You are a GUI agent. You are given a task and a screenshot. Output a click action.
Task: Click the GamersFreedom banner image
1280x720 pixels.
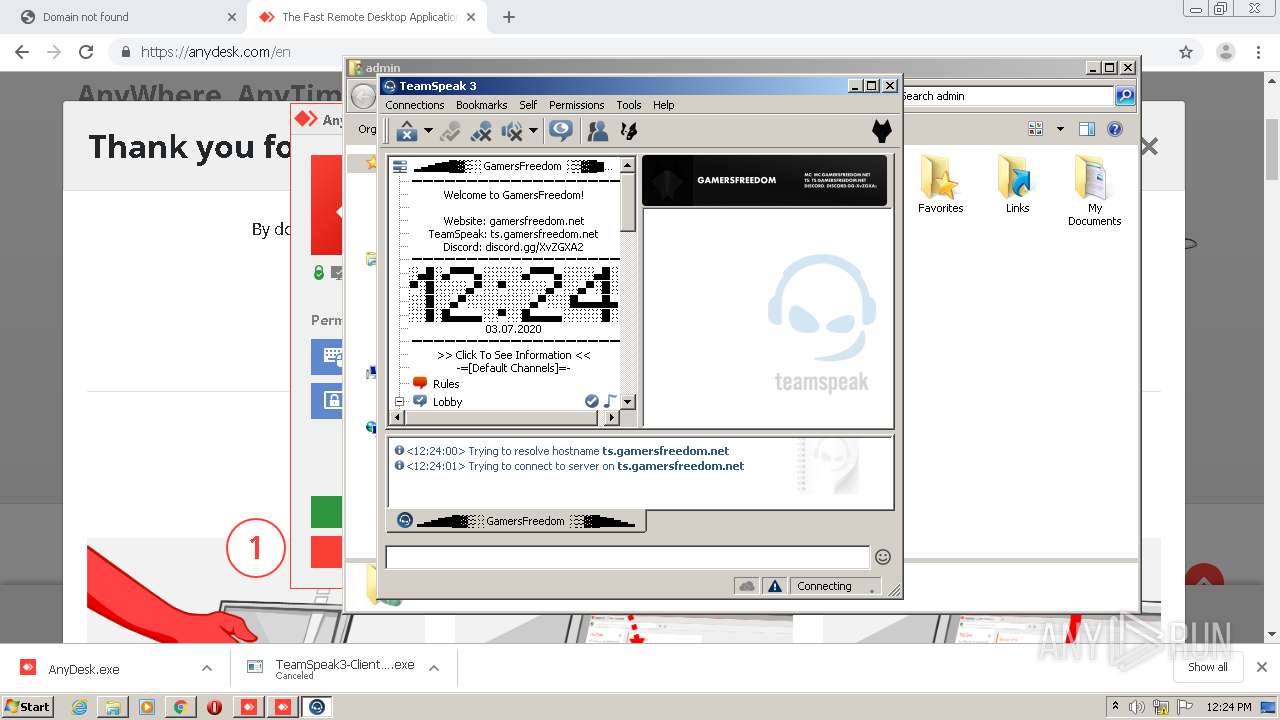point(764,180)
